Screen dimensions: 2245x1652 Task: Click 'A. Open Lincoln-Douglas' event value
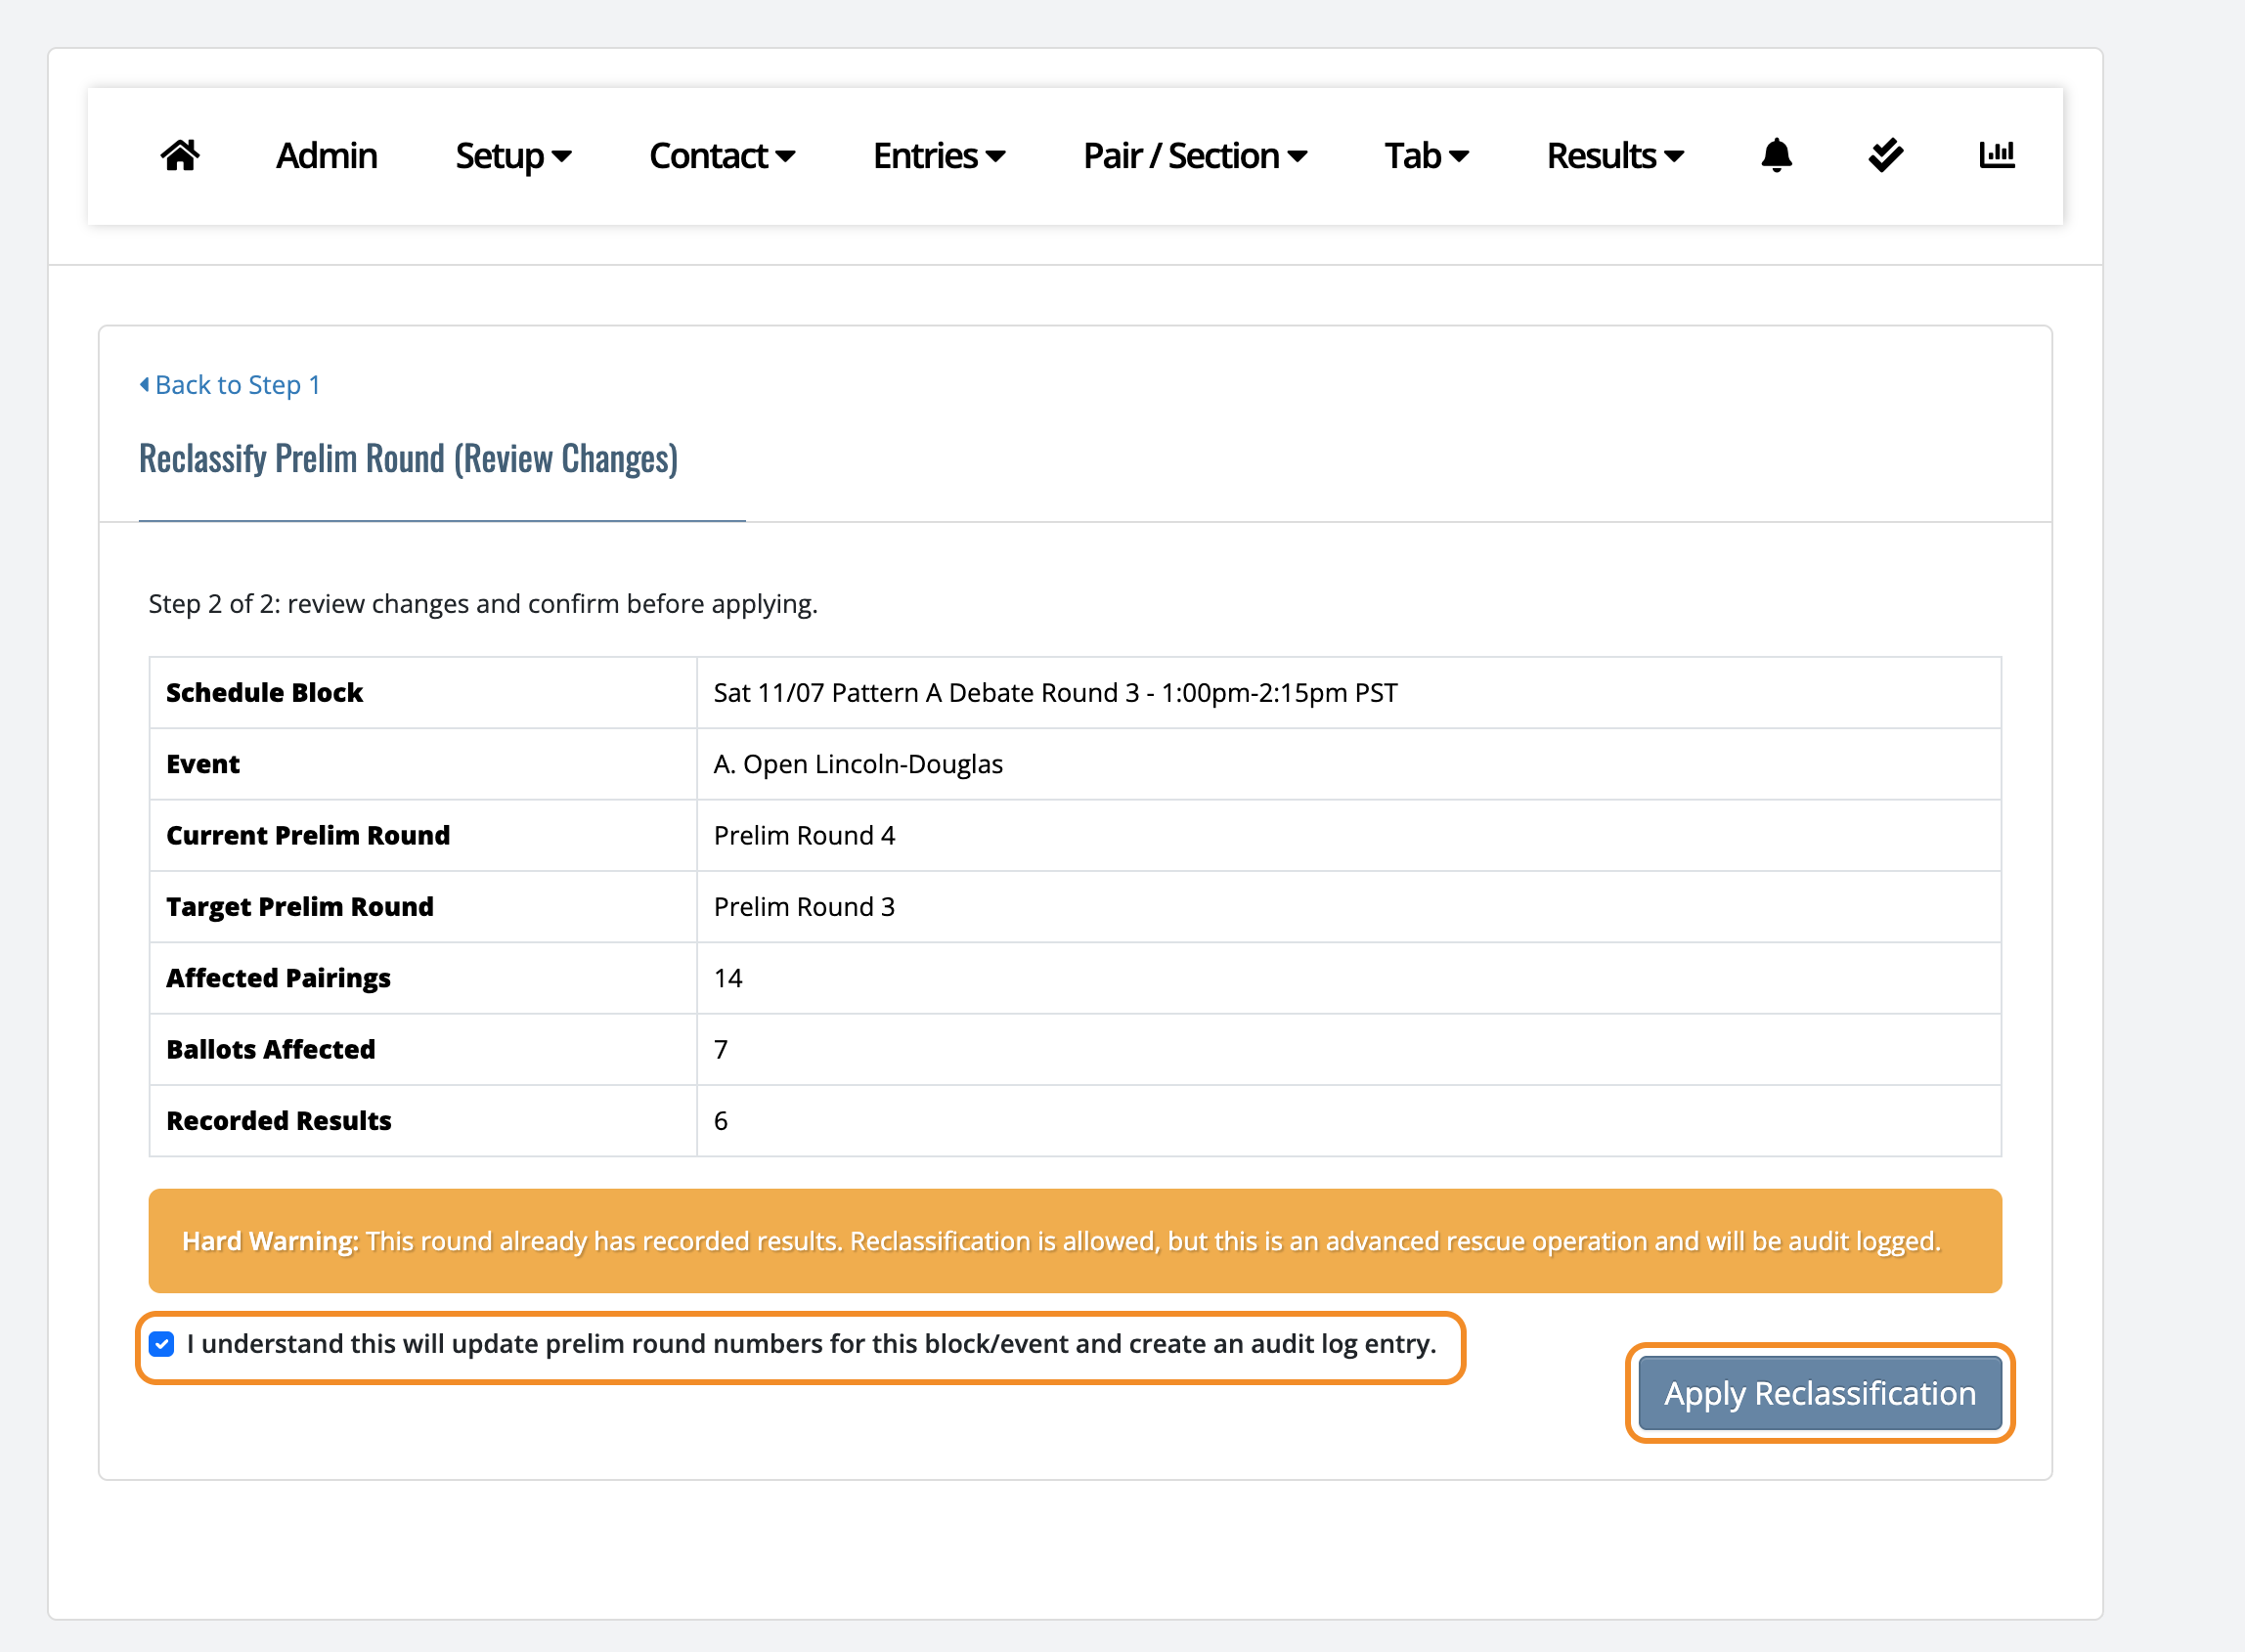pyautogui.click(x=858, y=764)
